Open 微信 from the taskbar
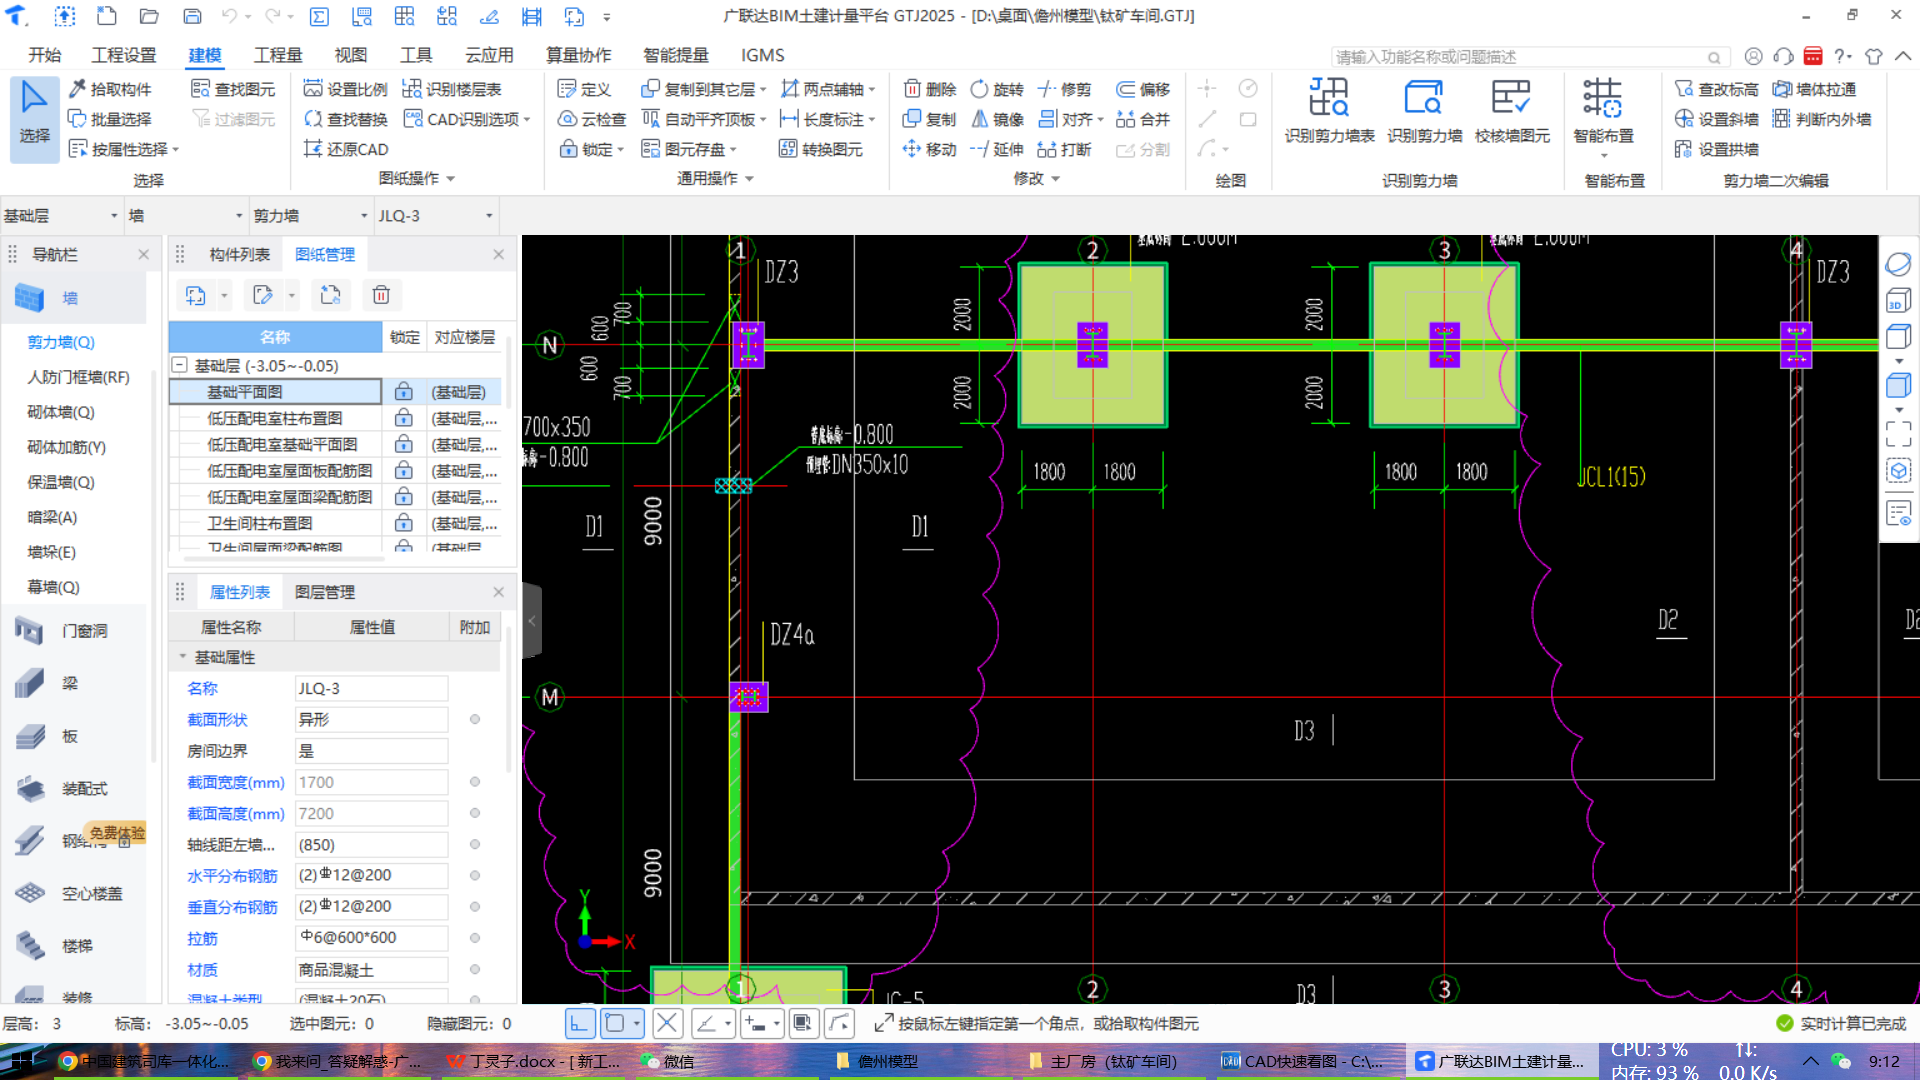Image resolution: width=1920 pixels, height=1080 pixels. (668, 1061)
